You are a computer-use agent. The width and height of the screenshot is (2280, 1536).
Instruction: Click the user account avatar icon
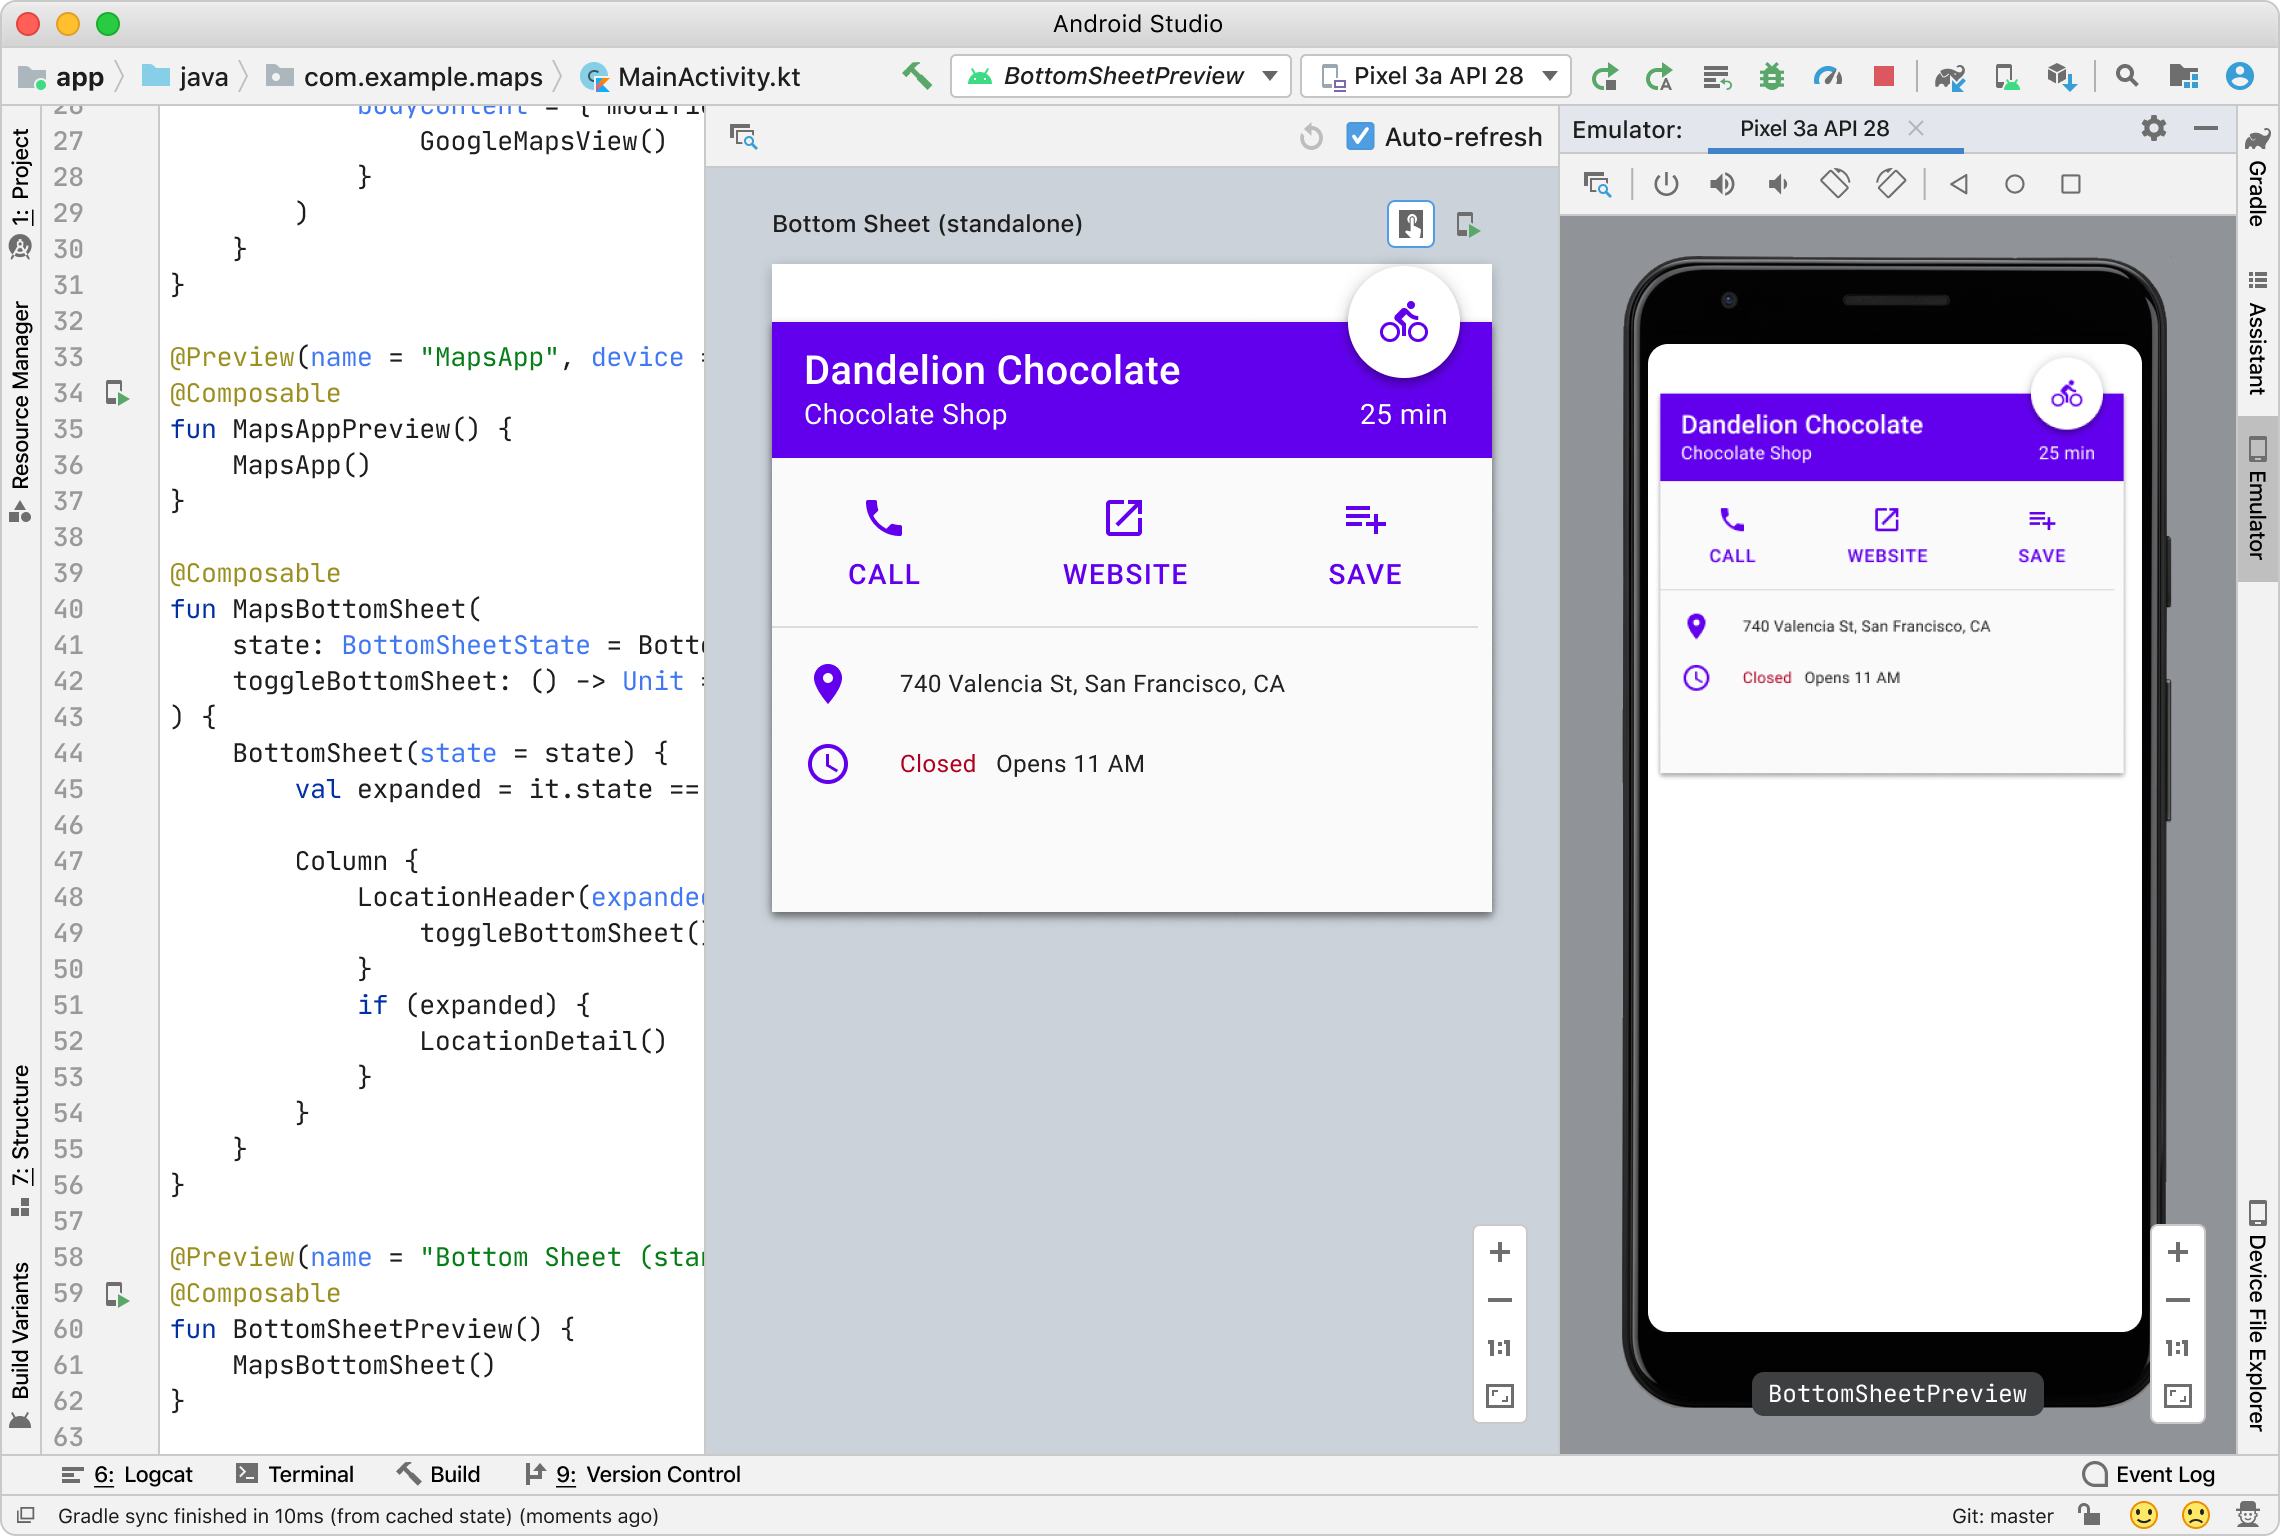(2240, 76)
